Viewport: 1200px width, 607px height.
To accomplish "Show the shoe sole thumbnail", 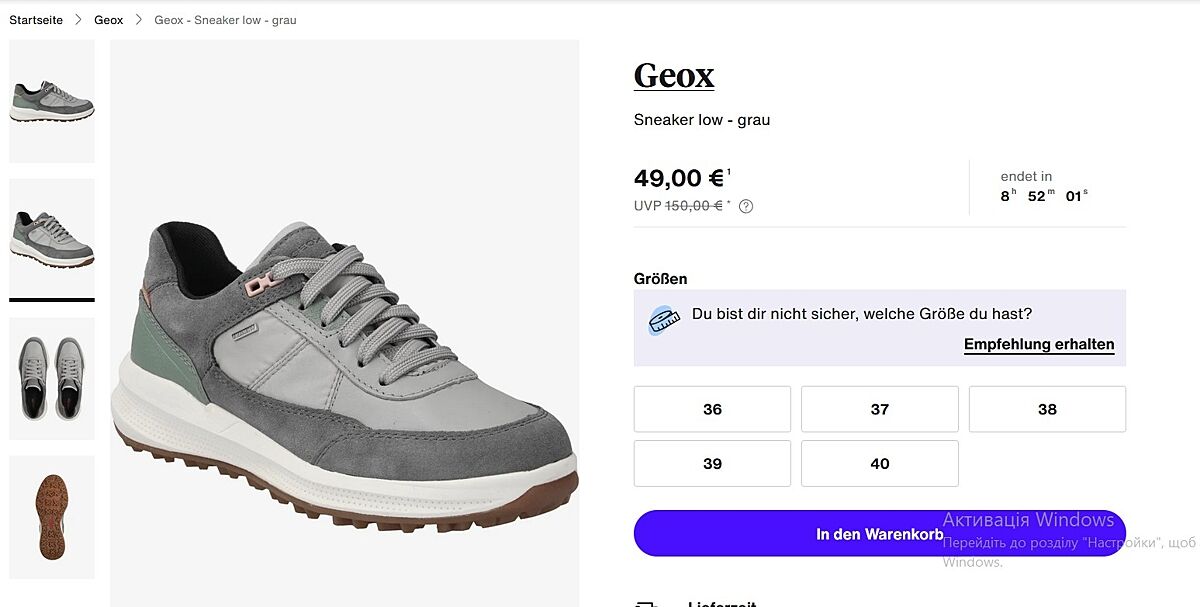I will click(x=52, y=516).
